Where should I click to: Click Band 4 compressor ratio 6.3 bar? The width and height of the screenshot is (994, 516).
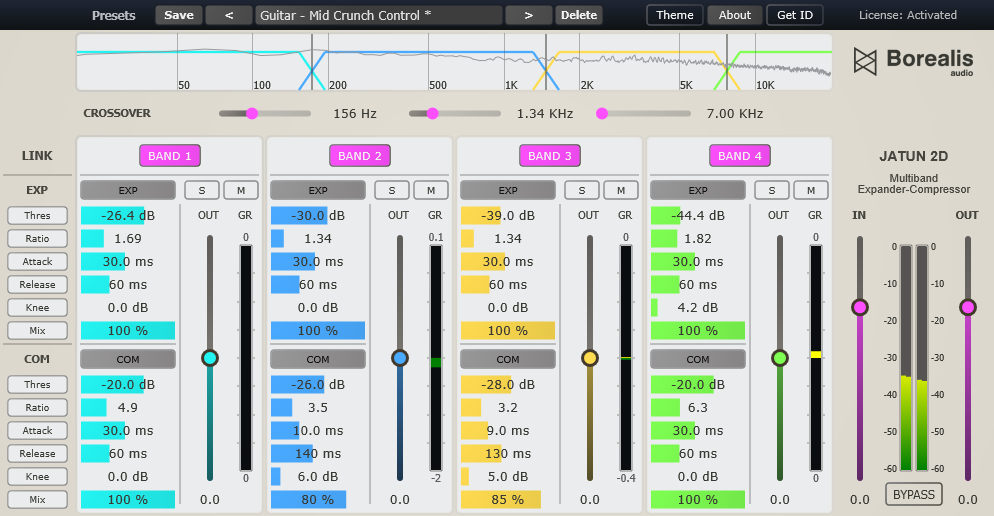[698, 408]
